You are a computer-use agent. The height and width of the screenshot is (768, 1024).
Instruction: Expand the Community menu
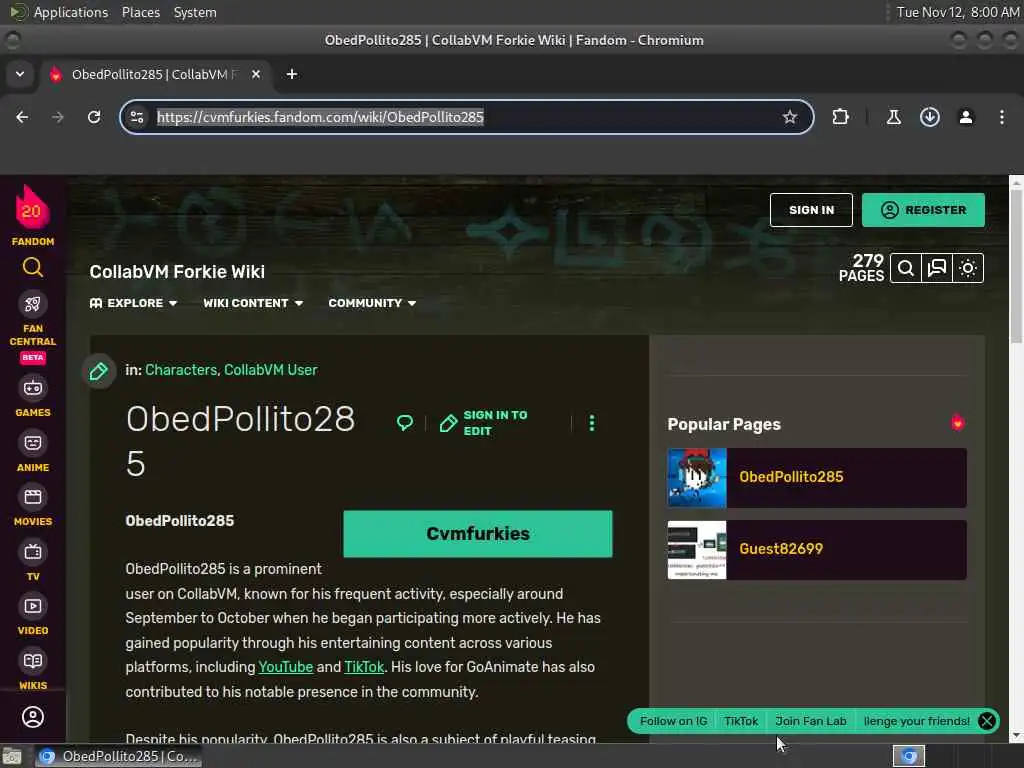pos(372,303)
